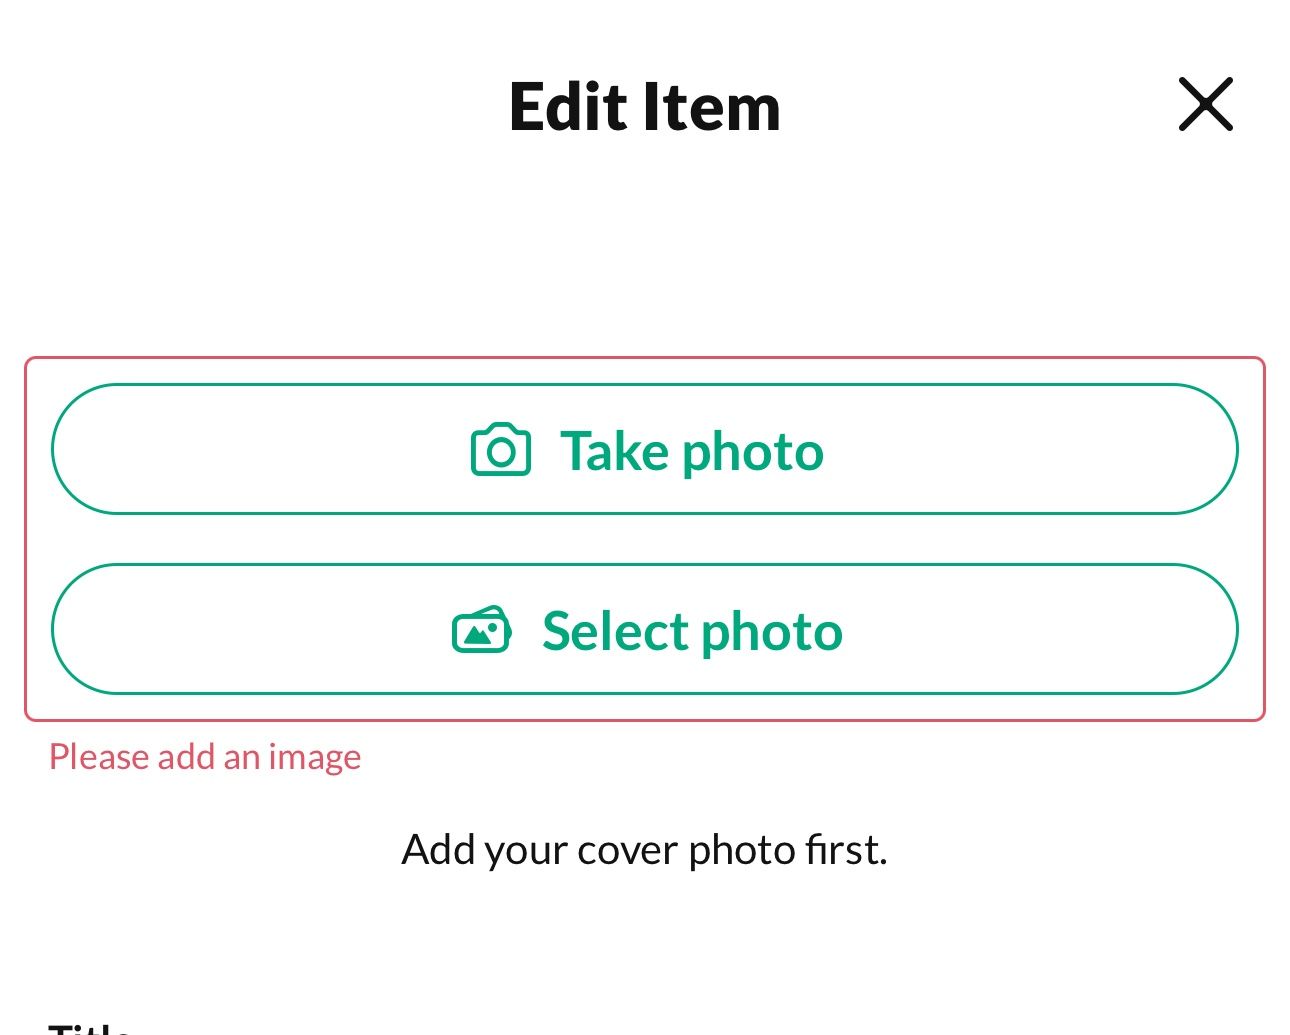This screenshot has height=1035, width=1290.
Task: Click the word "Select" in Select photo
Action: tap(615, 631)
